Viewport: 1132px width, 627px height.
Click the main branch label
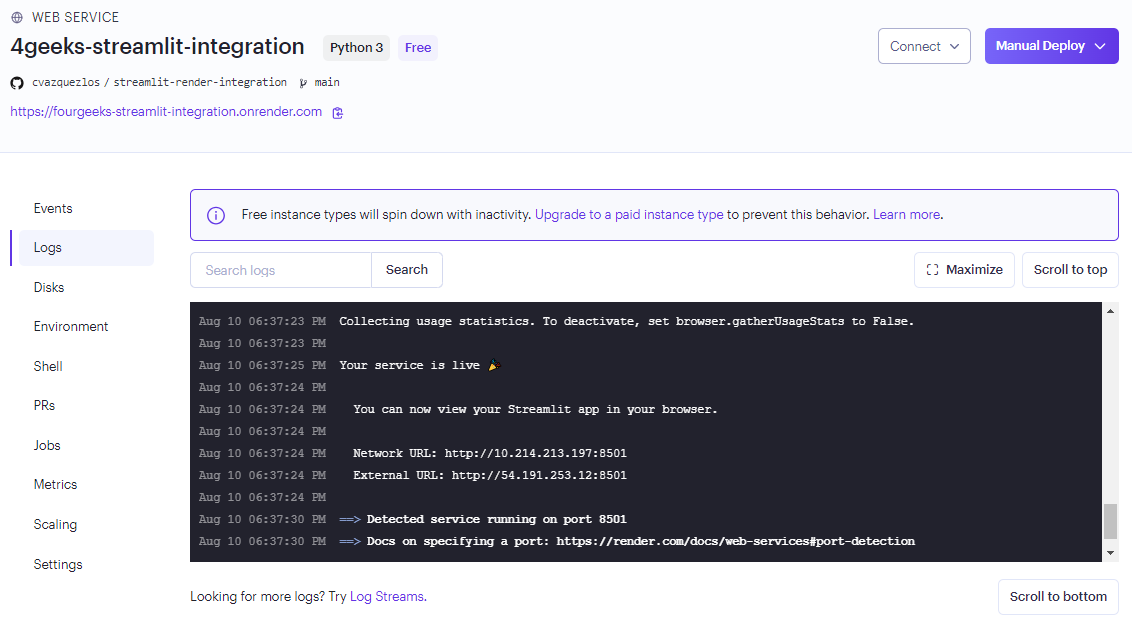327,82
